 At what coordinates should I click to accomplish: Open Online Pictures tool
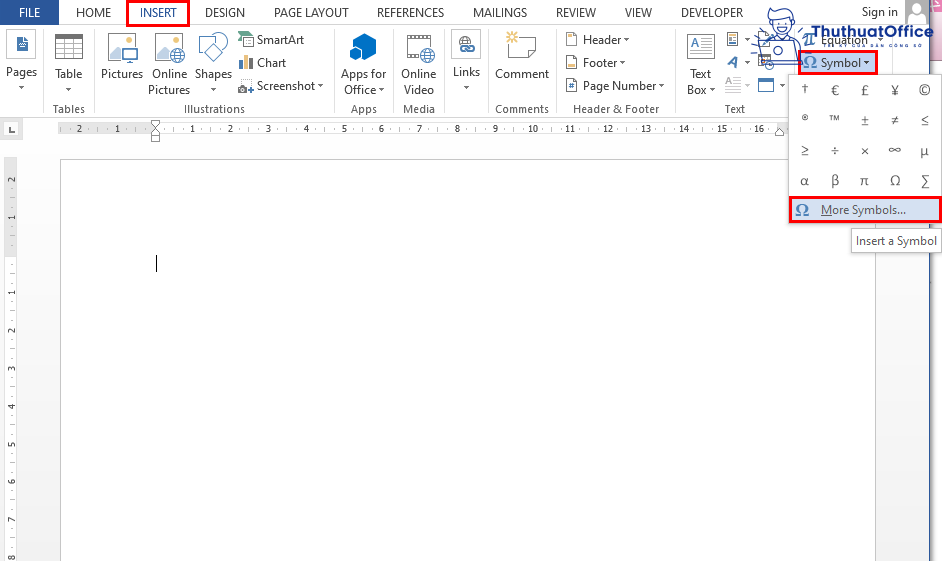(x=169, y=63)
